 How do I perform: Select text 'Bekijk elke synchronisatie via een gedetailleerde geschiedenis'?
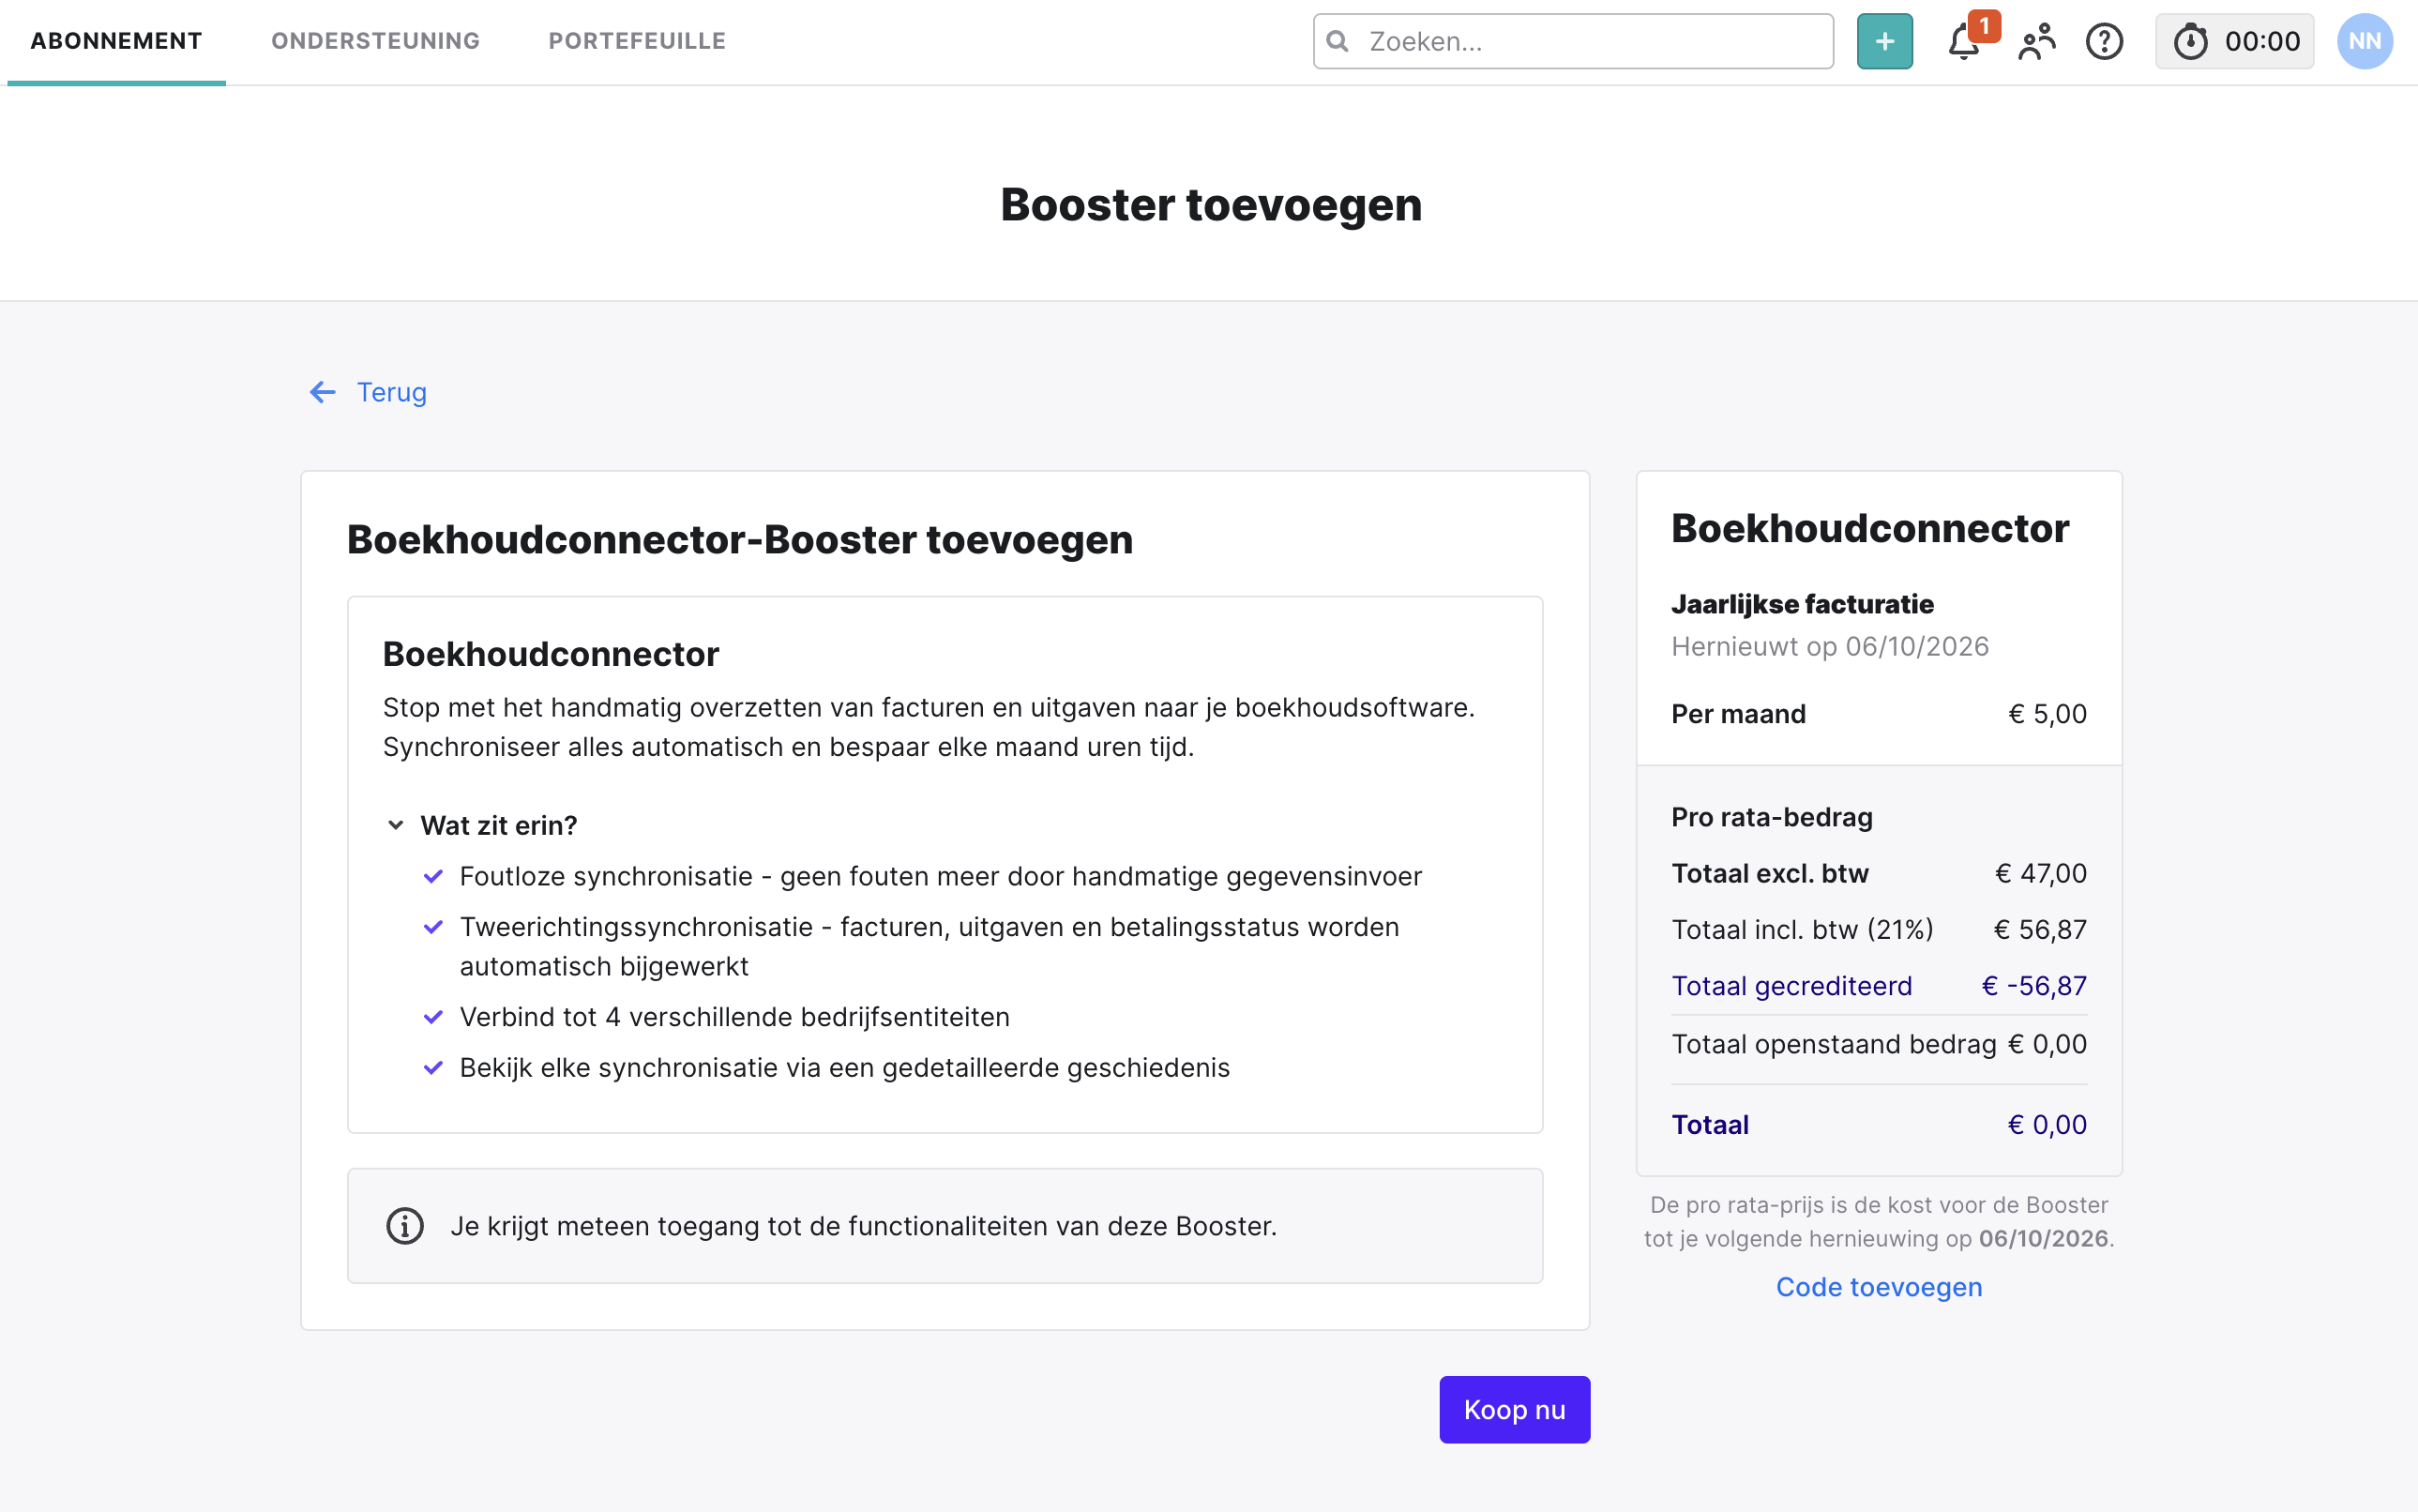click(x=844, y=1068)
